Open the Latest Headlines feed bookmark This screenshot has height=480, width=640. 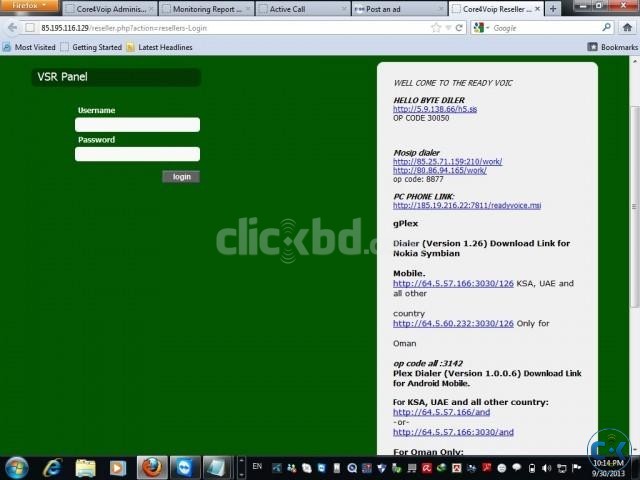pos(159,47)
